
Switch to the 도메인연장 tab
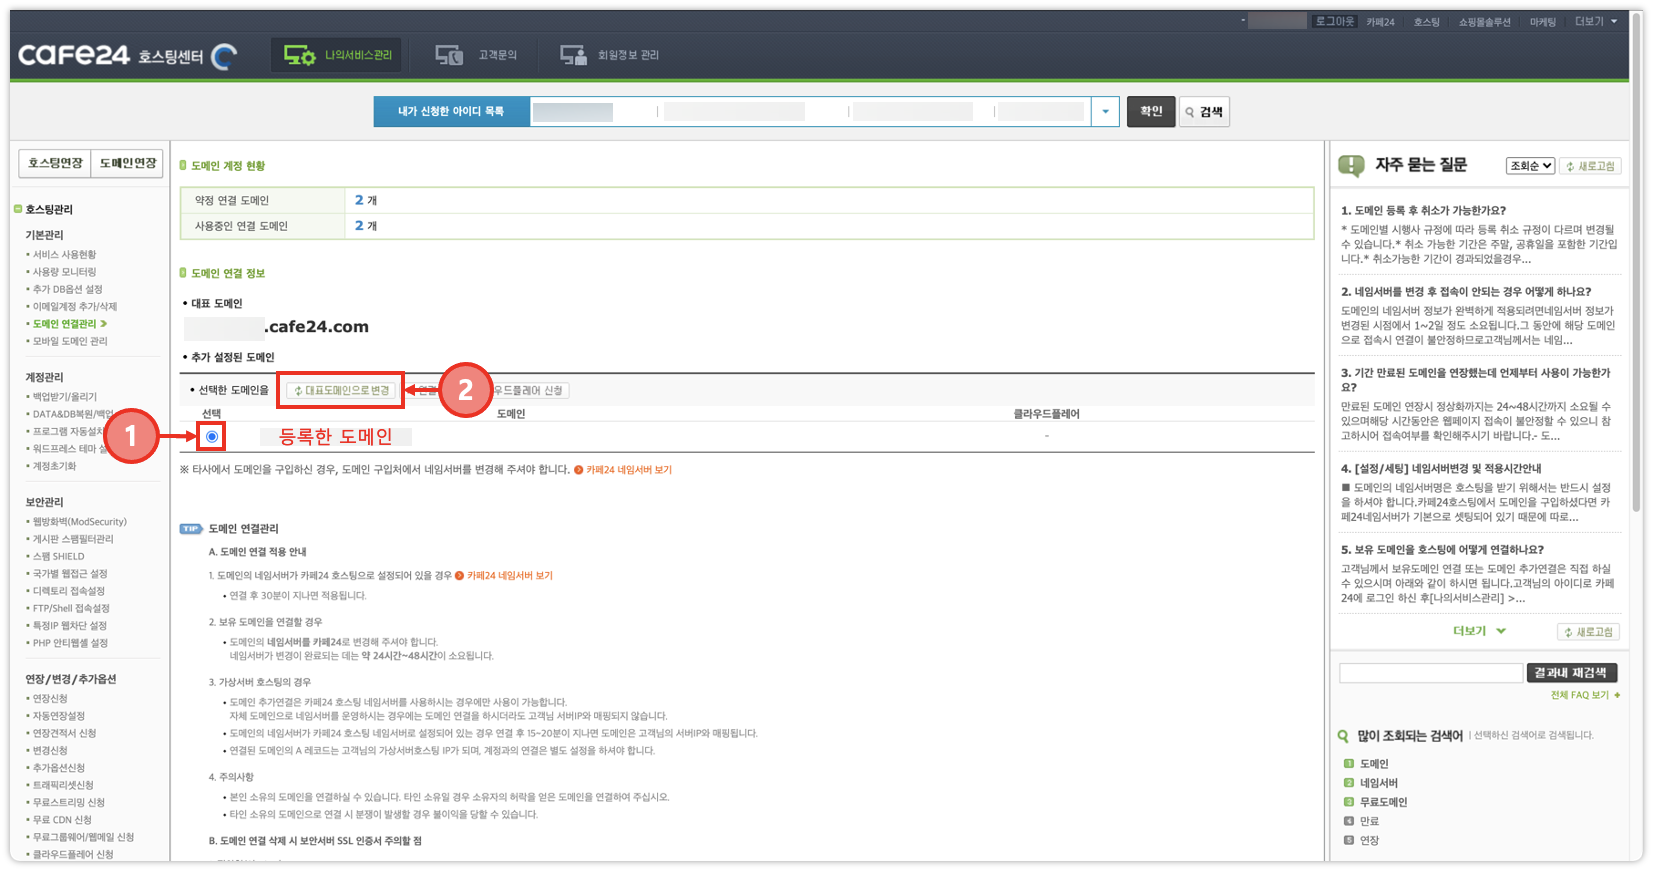pos(127,163)
